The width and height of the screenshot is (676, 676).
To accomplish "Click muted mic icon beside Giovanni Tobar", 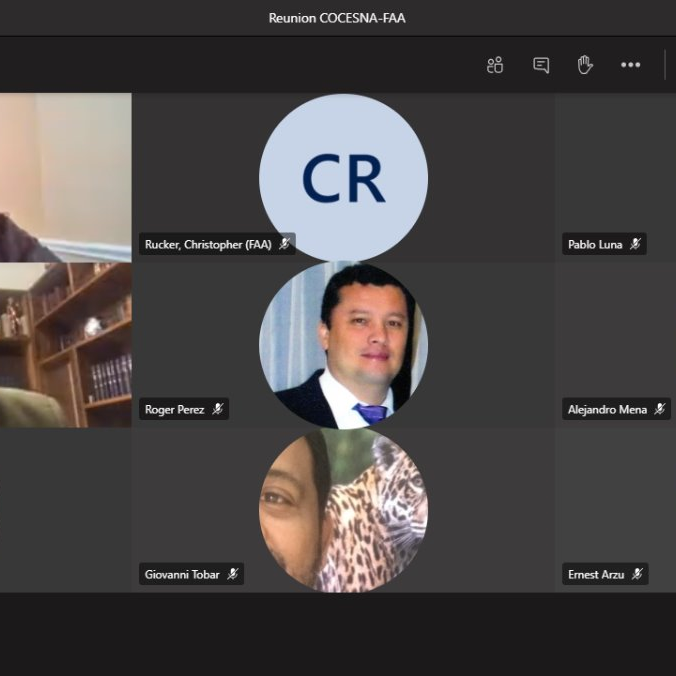I will pyautogui.click(x=232, y=574).
